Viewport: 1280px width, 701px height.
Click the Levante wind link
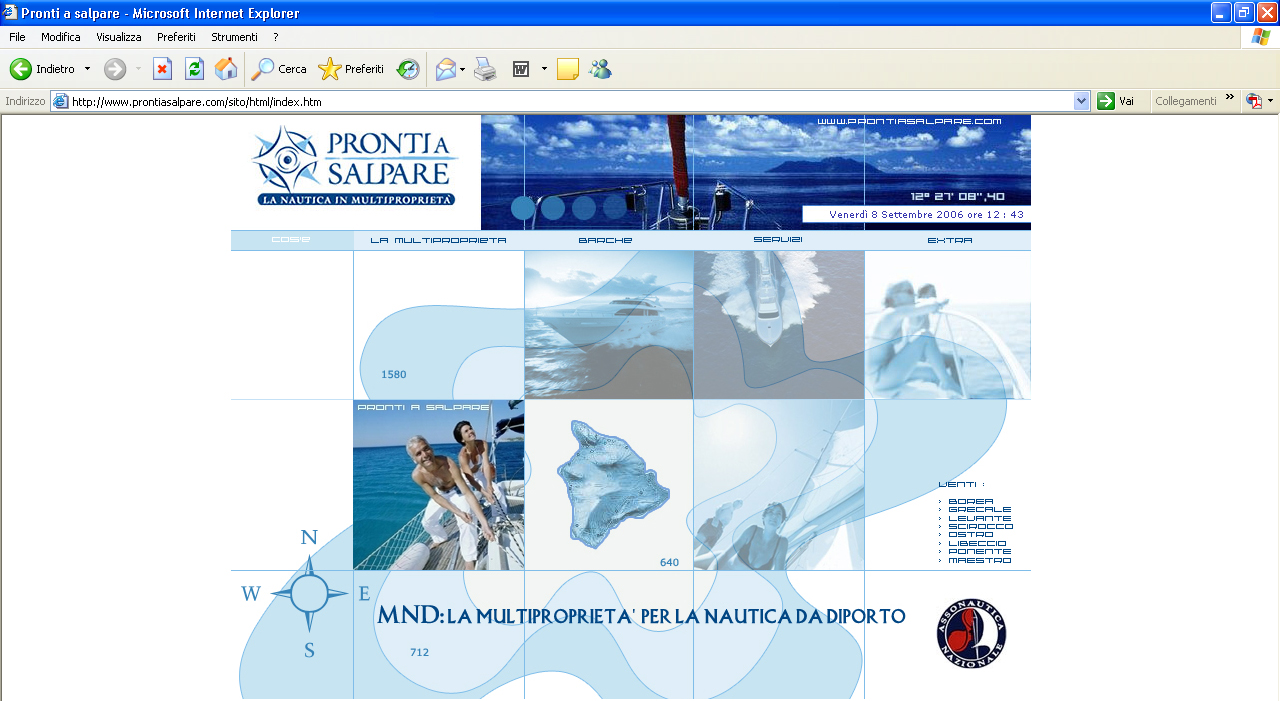point(979,518)
